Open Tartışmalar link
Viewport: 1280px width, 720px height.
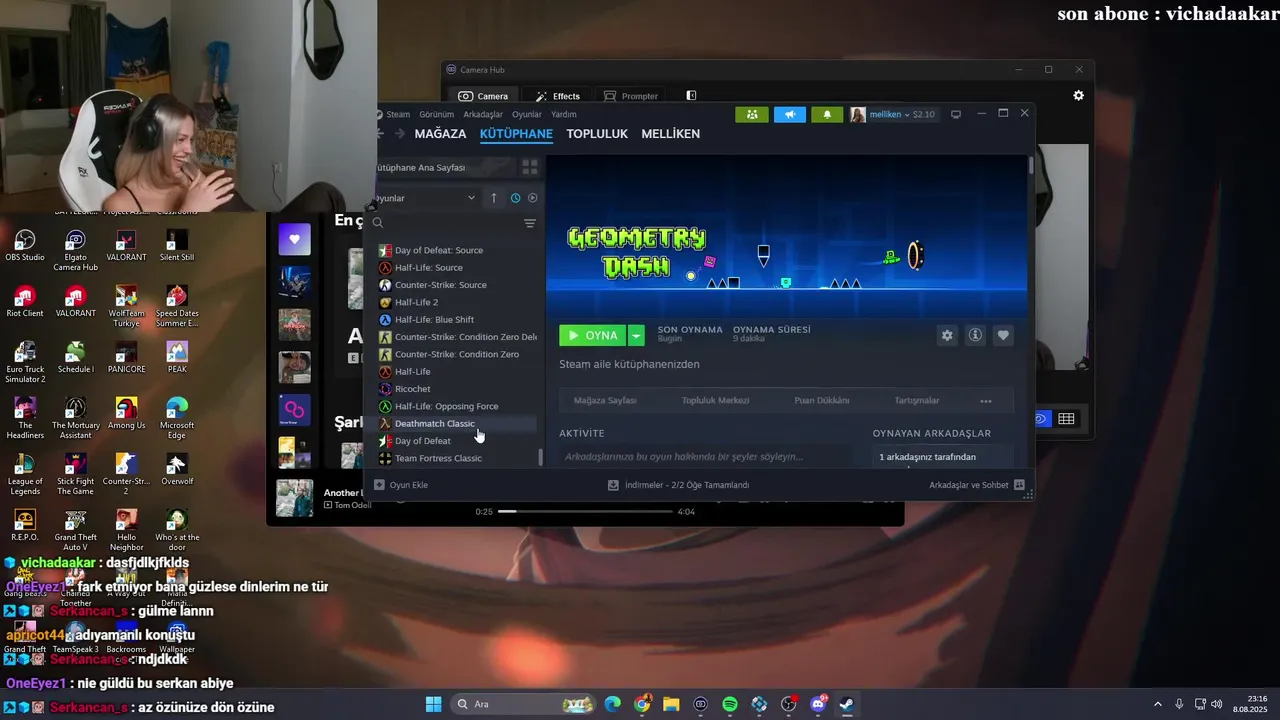(x=917, y=400)
